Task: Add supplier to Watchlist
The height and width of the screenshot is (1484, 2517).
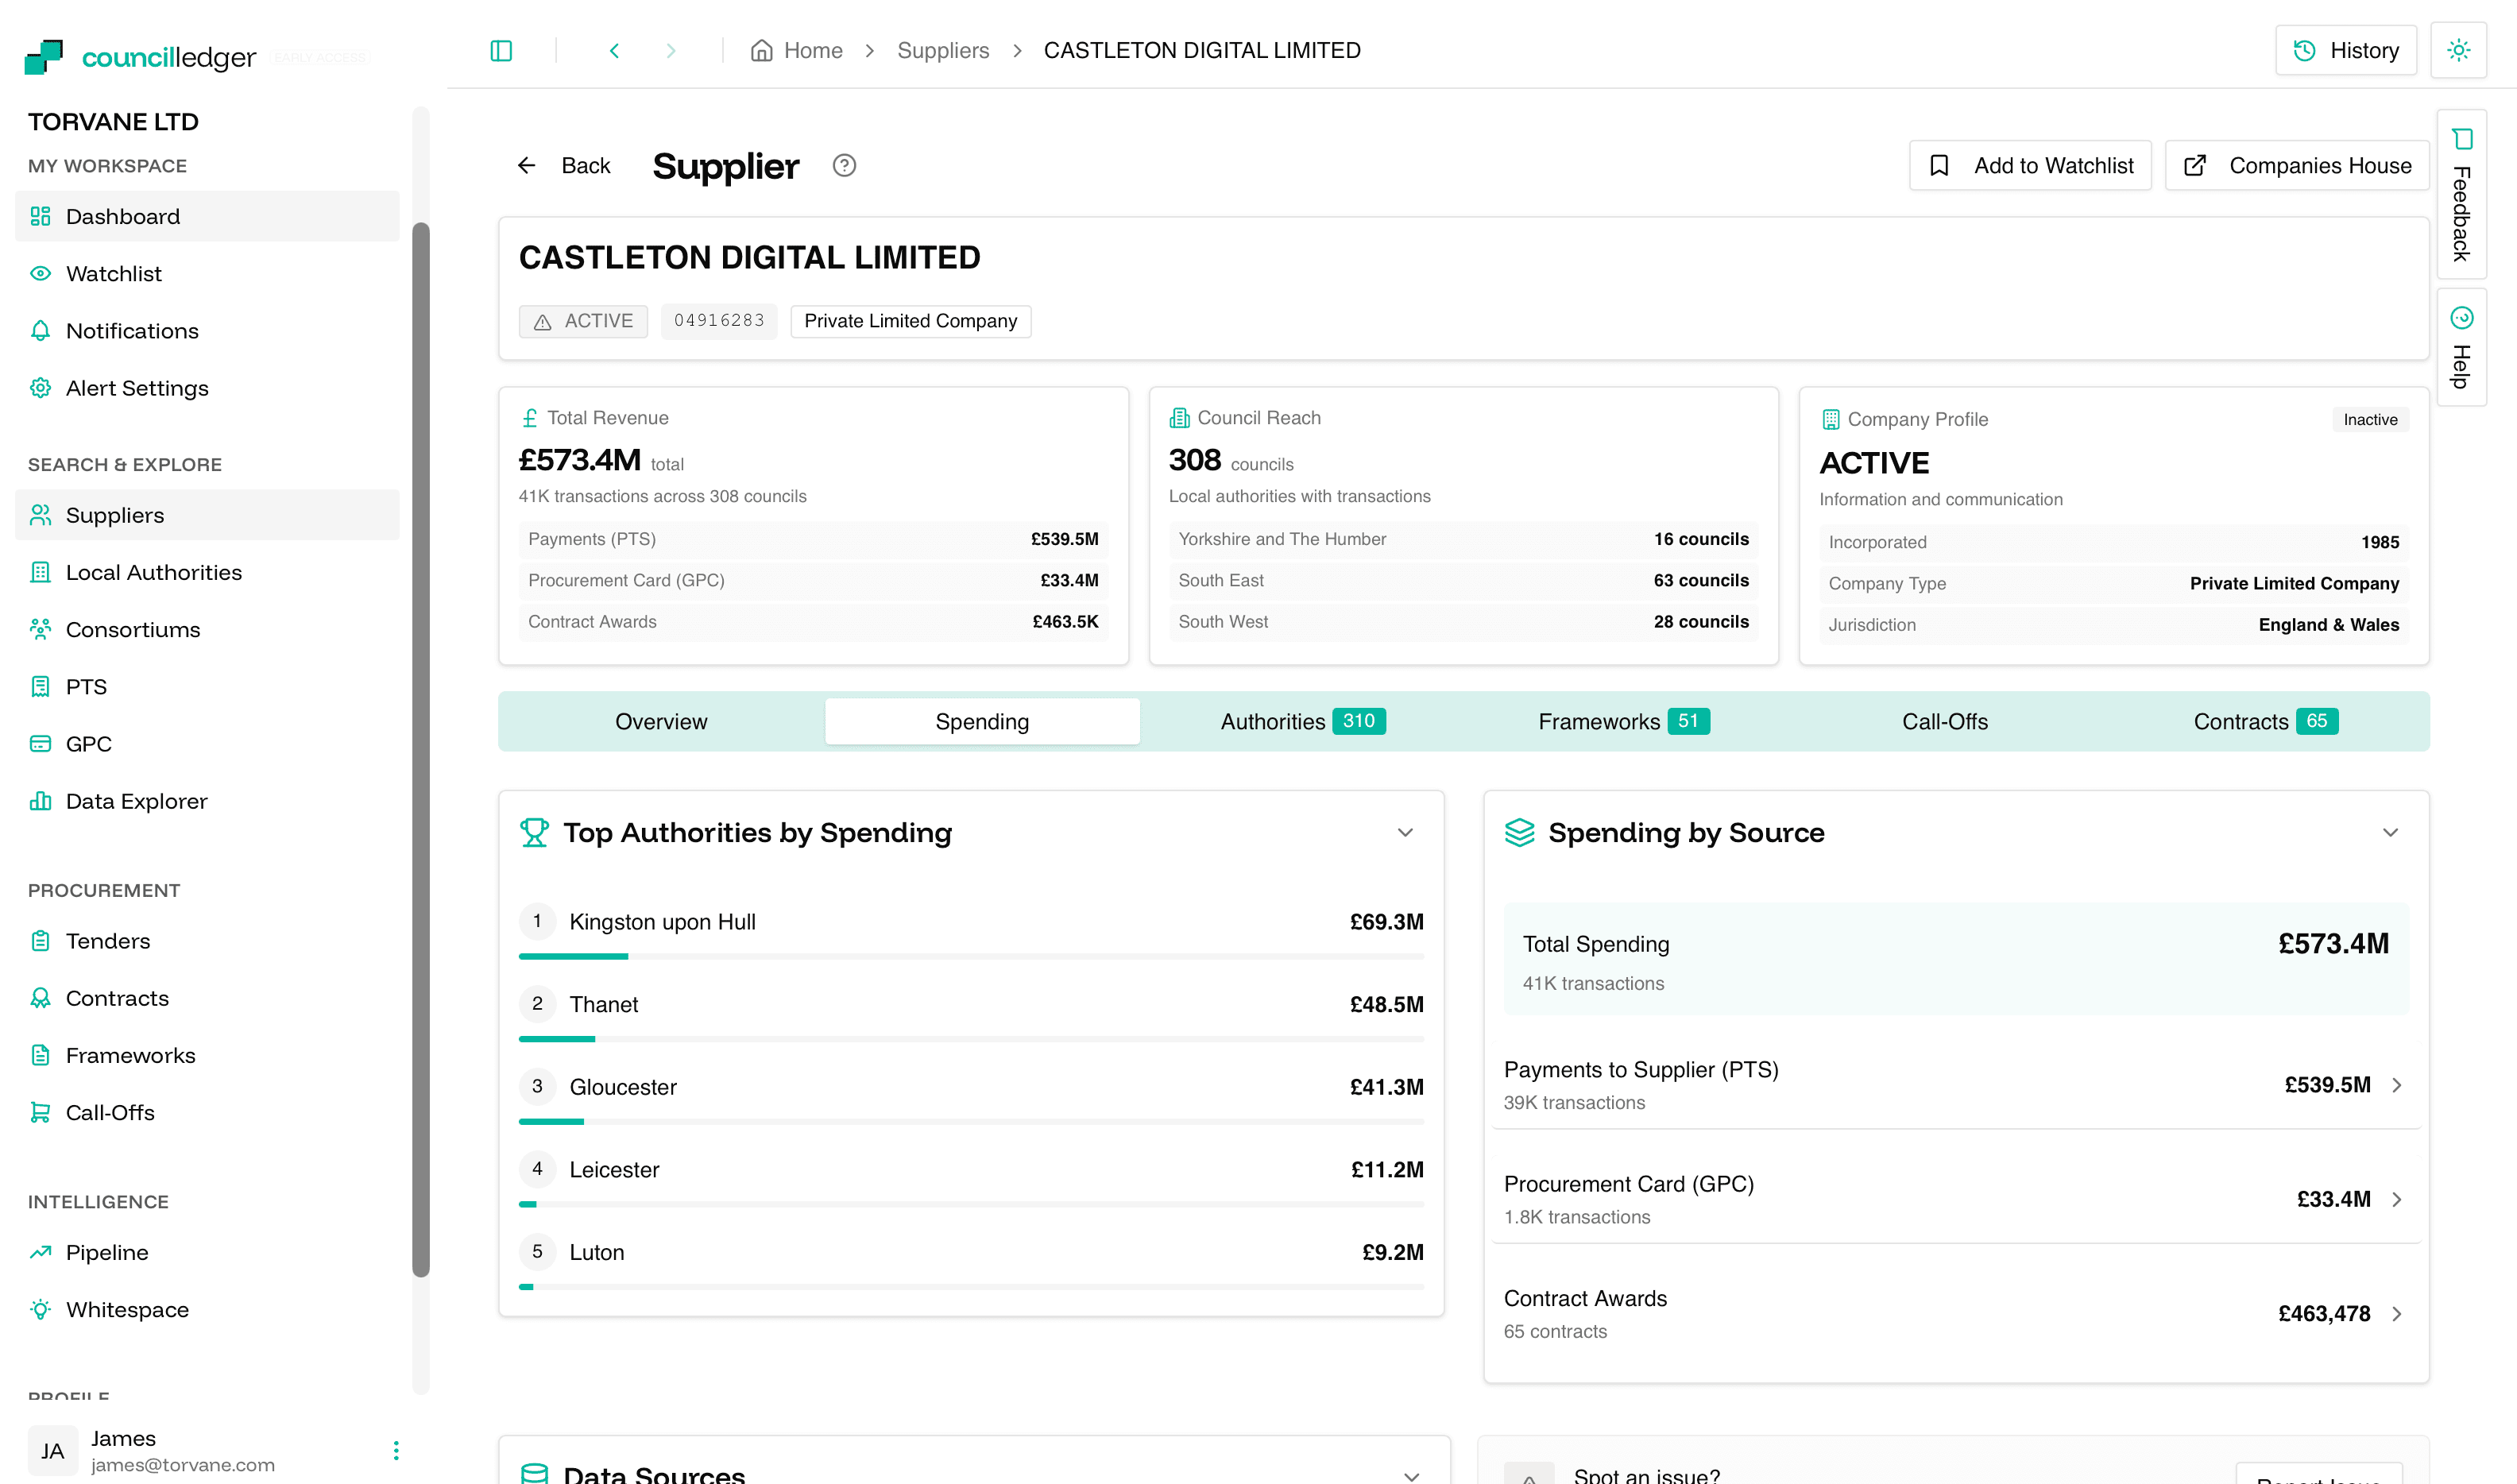Action: click(x=2029, y=165)
